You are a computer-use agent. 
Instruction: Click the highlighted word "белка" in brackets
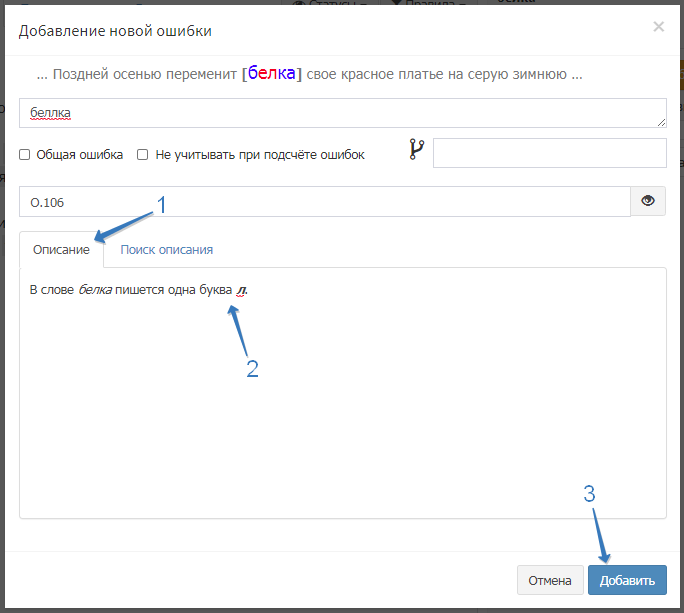point(270,74)
